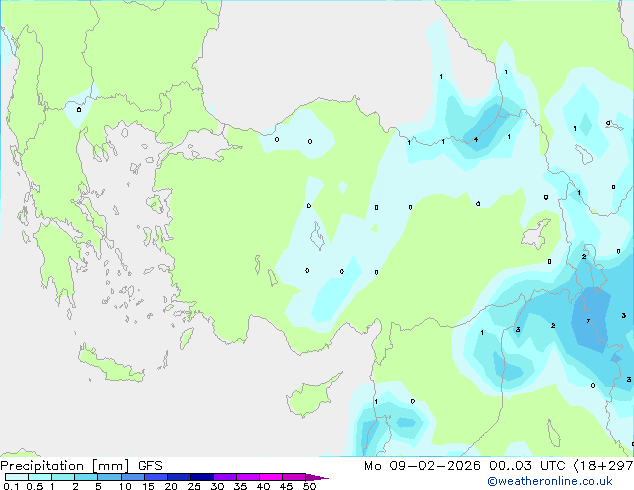Pick the 20–25 mm legend swatch
634x490 pixels.
pos(179,477)
